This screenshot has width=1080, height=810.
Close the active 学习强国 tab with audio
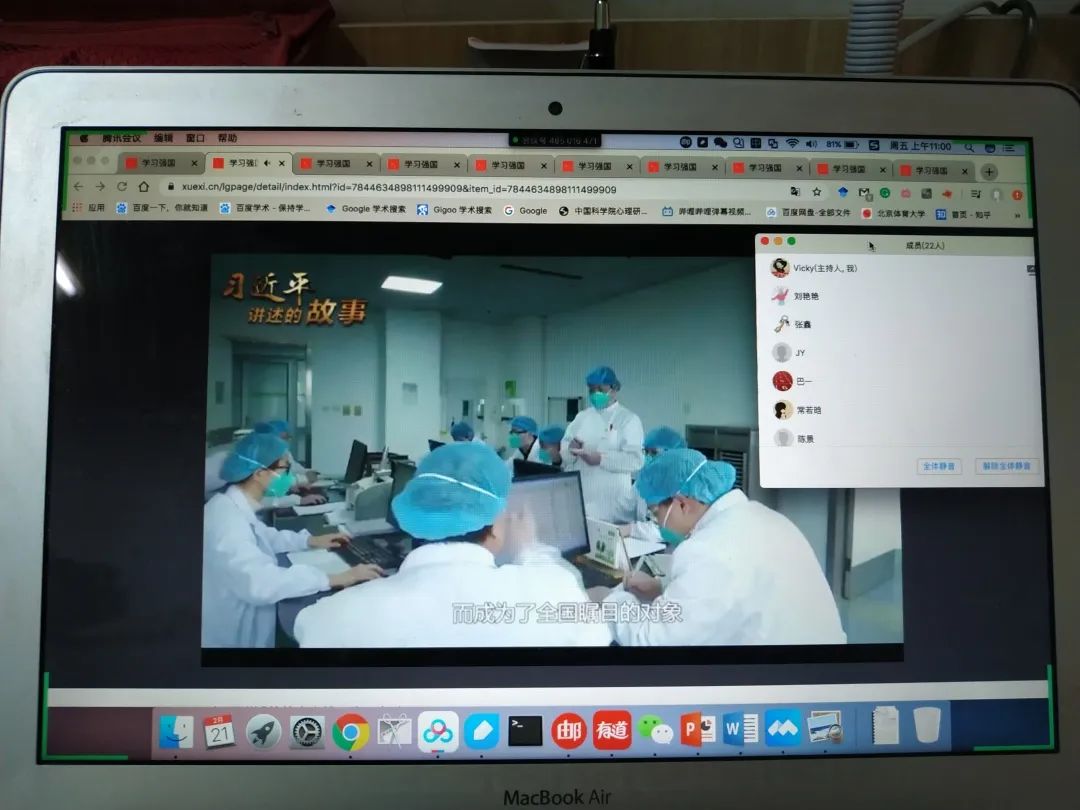[x=281, y=164]
